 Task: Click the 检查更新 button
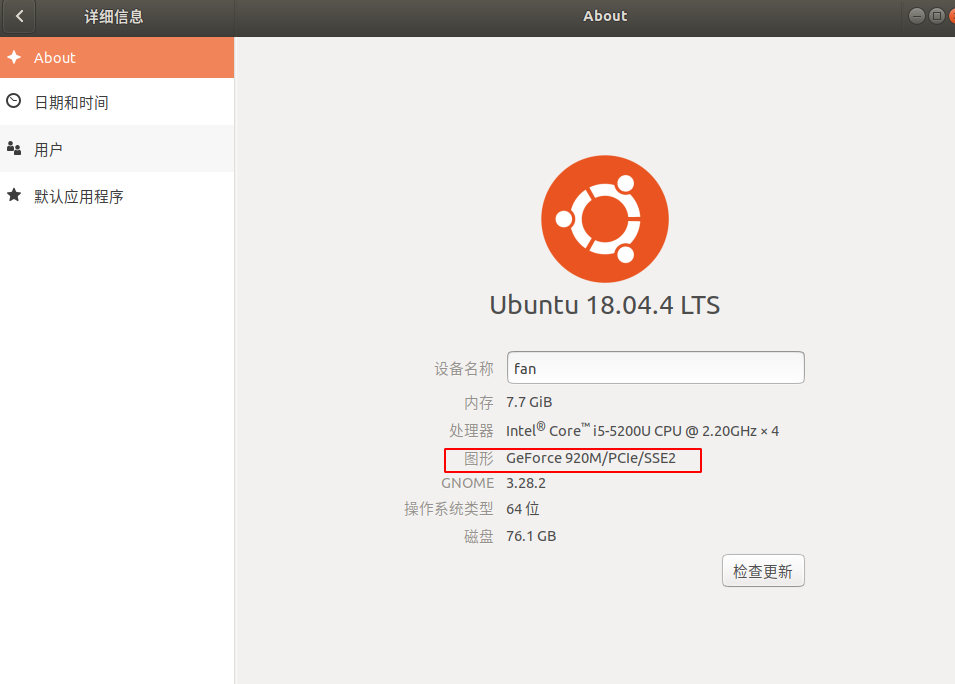[x=763, y=570]
